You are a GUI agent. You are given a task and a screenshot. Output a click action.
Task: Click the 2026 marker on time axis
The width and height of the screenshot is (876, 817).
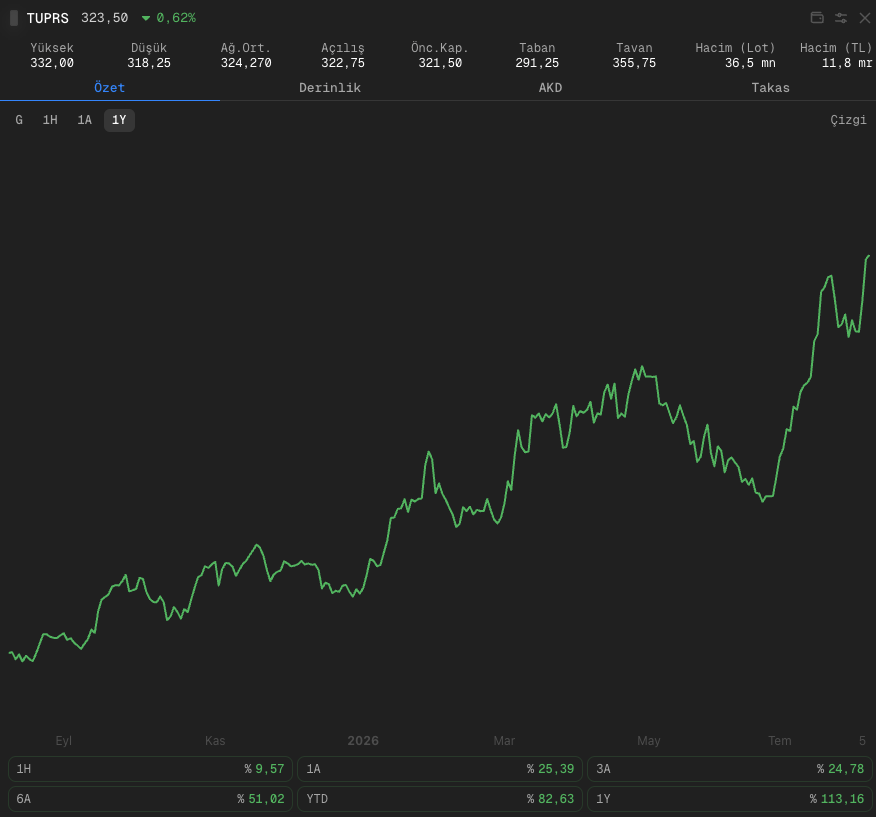[x=363, y=740]
